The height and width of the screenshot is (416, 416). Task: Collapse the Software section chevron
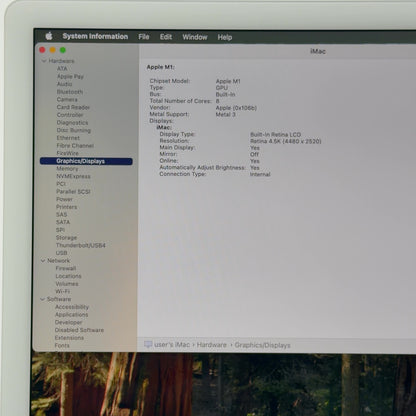[43, 299]
